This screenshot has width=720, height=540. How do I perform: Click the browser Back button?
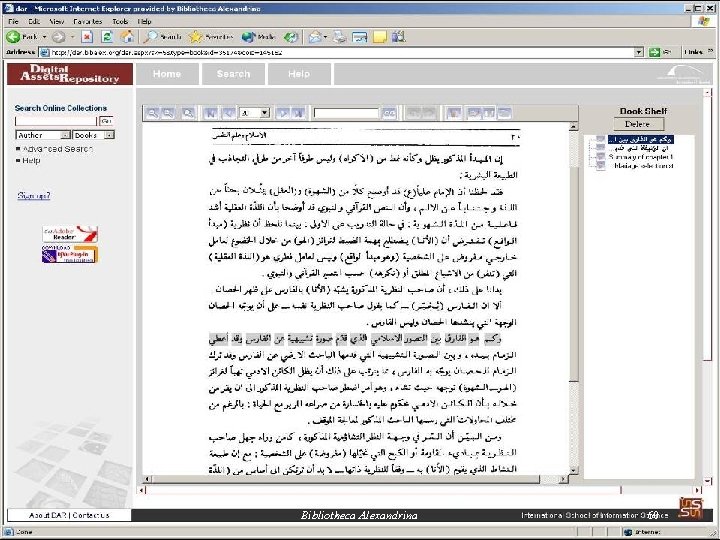pos(22,37)
